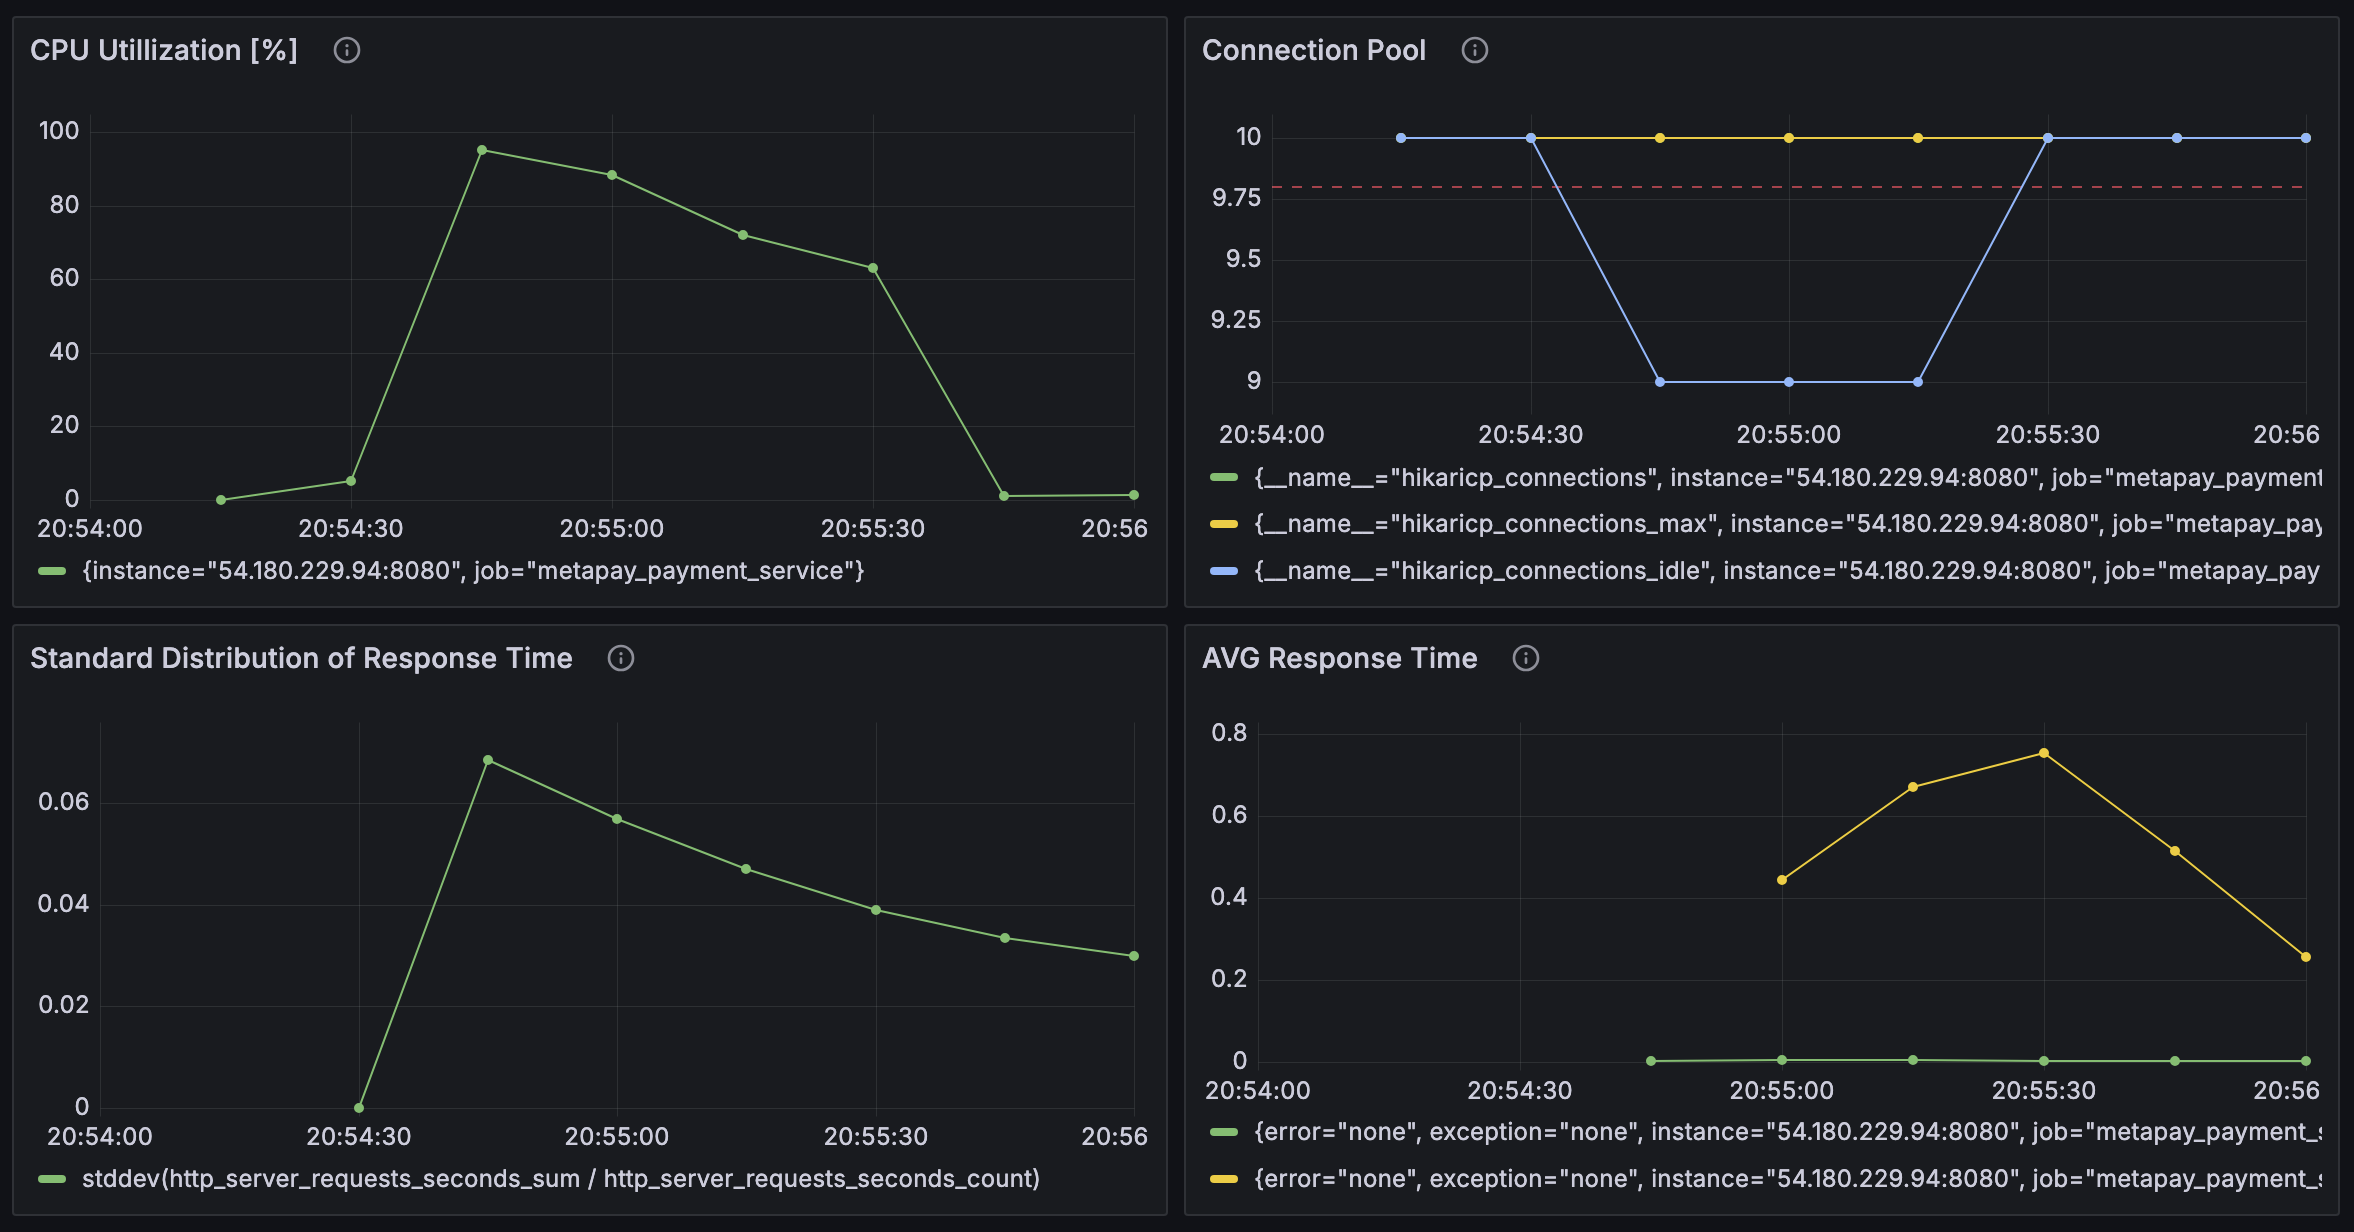Open Connection Pool panel title menu
Viewport: 2354px width, 1232px height.
(1313, 50)
